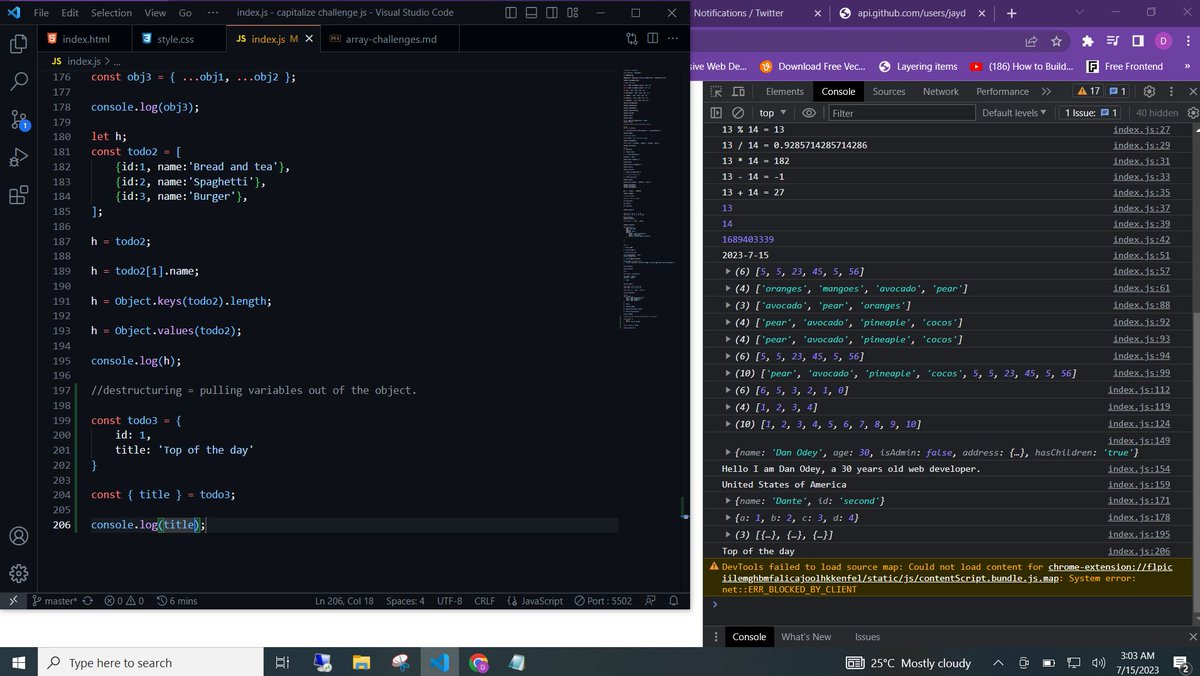
Task: Click the Chrome share page icon
Action: click(x=1031, y=41)
